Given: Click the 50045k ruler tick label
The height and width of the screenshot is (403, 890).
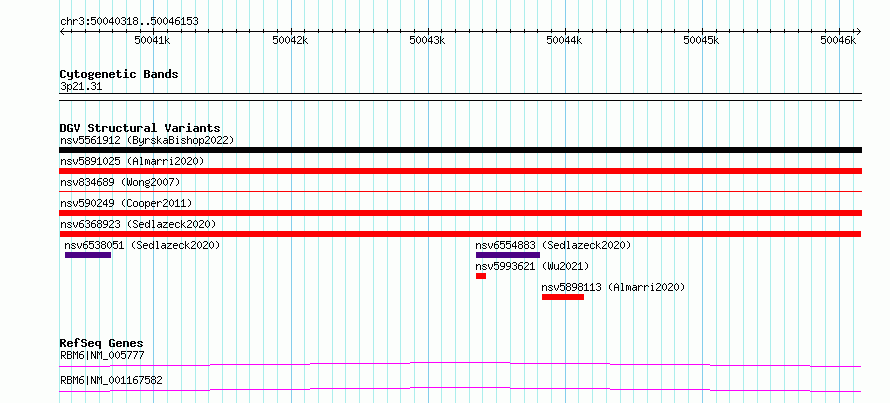Looking at the screenshot, I should (702, 40).
